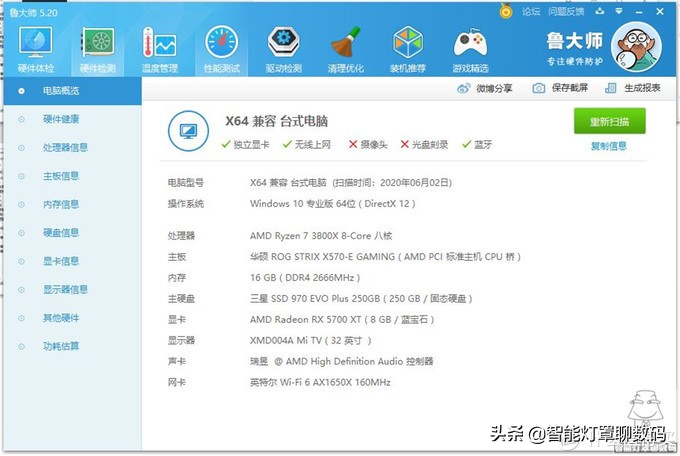The height and width of the screenshot is (456, 680).
Task: Click the 网卡 row label
Action: click(177, 383)
